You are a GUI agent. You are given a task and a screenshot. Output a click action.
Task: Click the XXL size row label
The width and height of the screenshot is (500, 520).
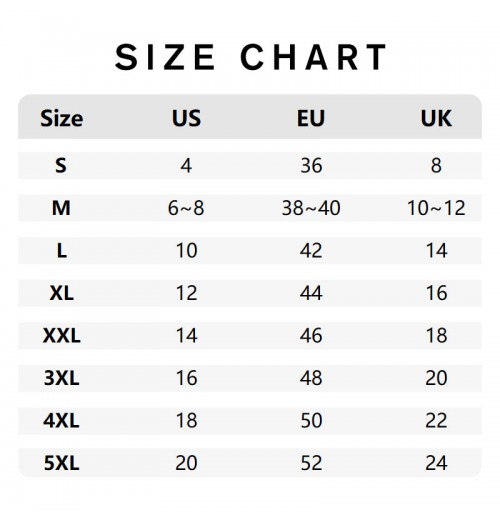click(x=62, y=335)
